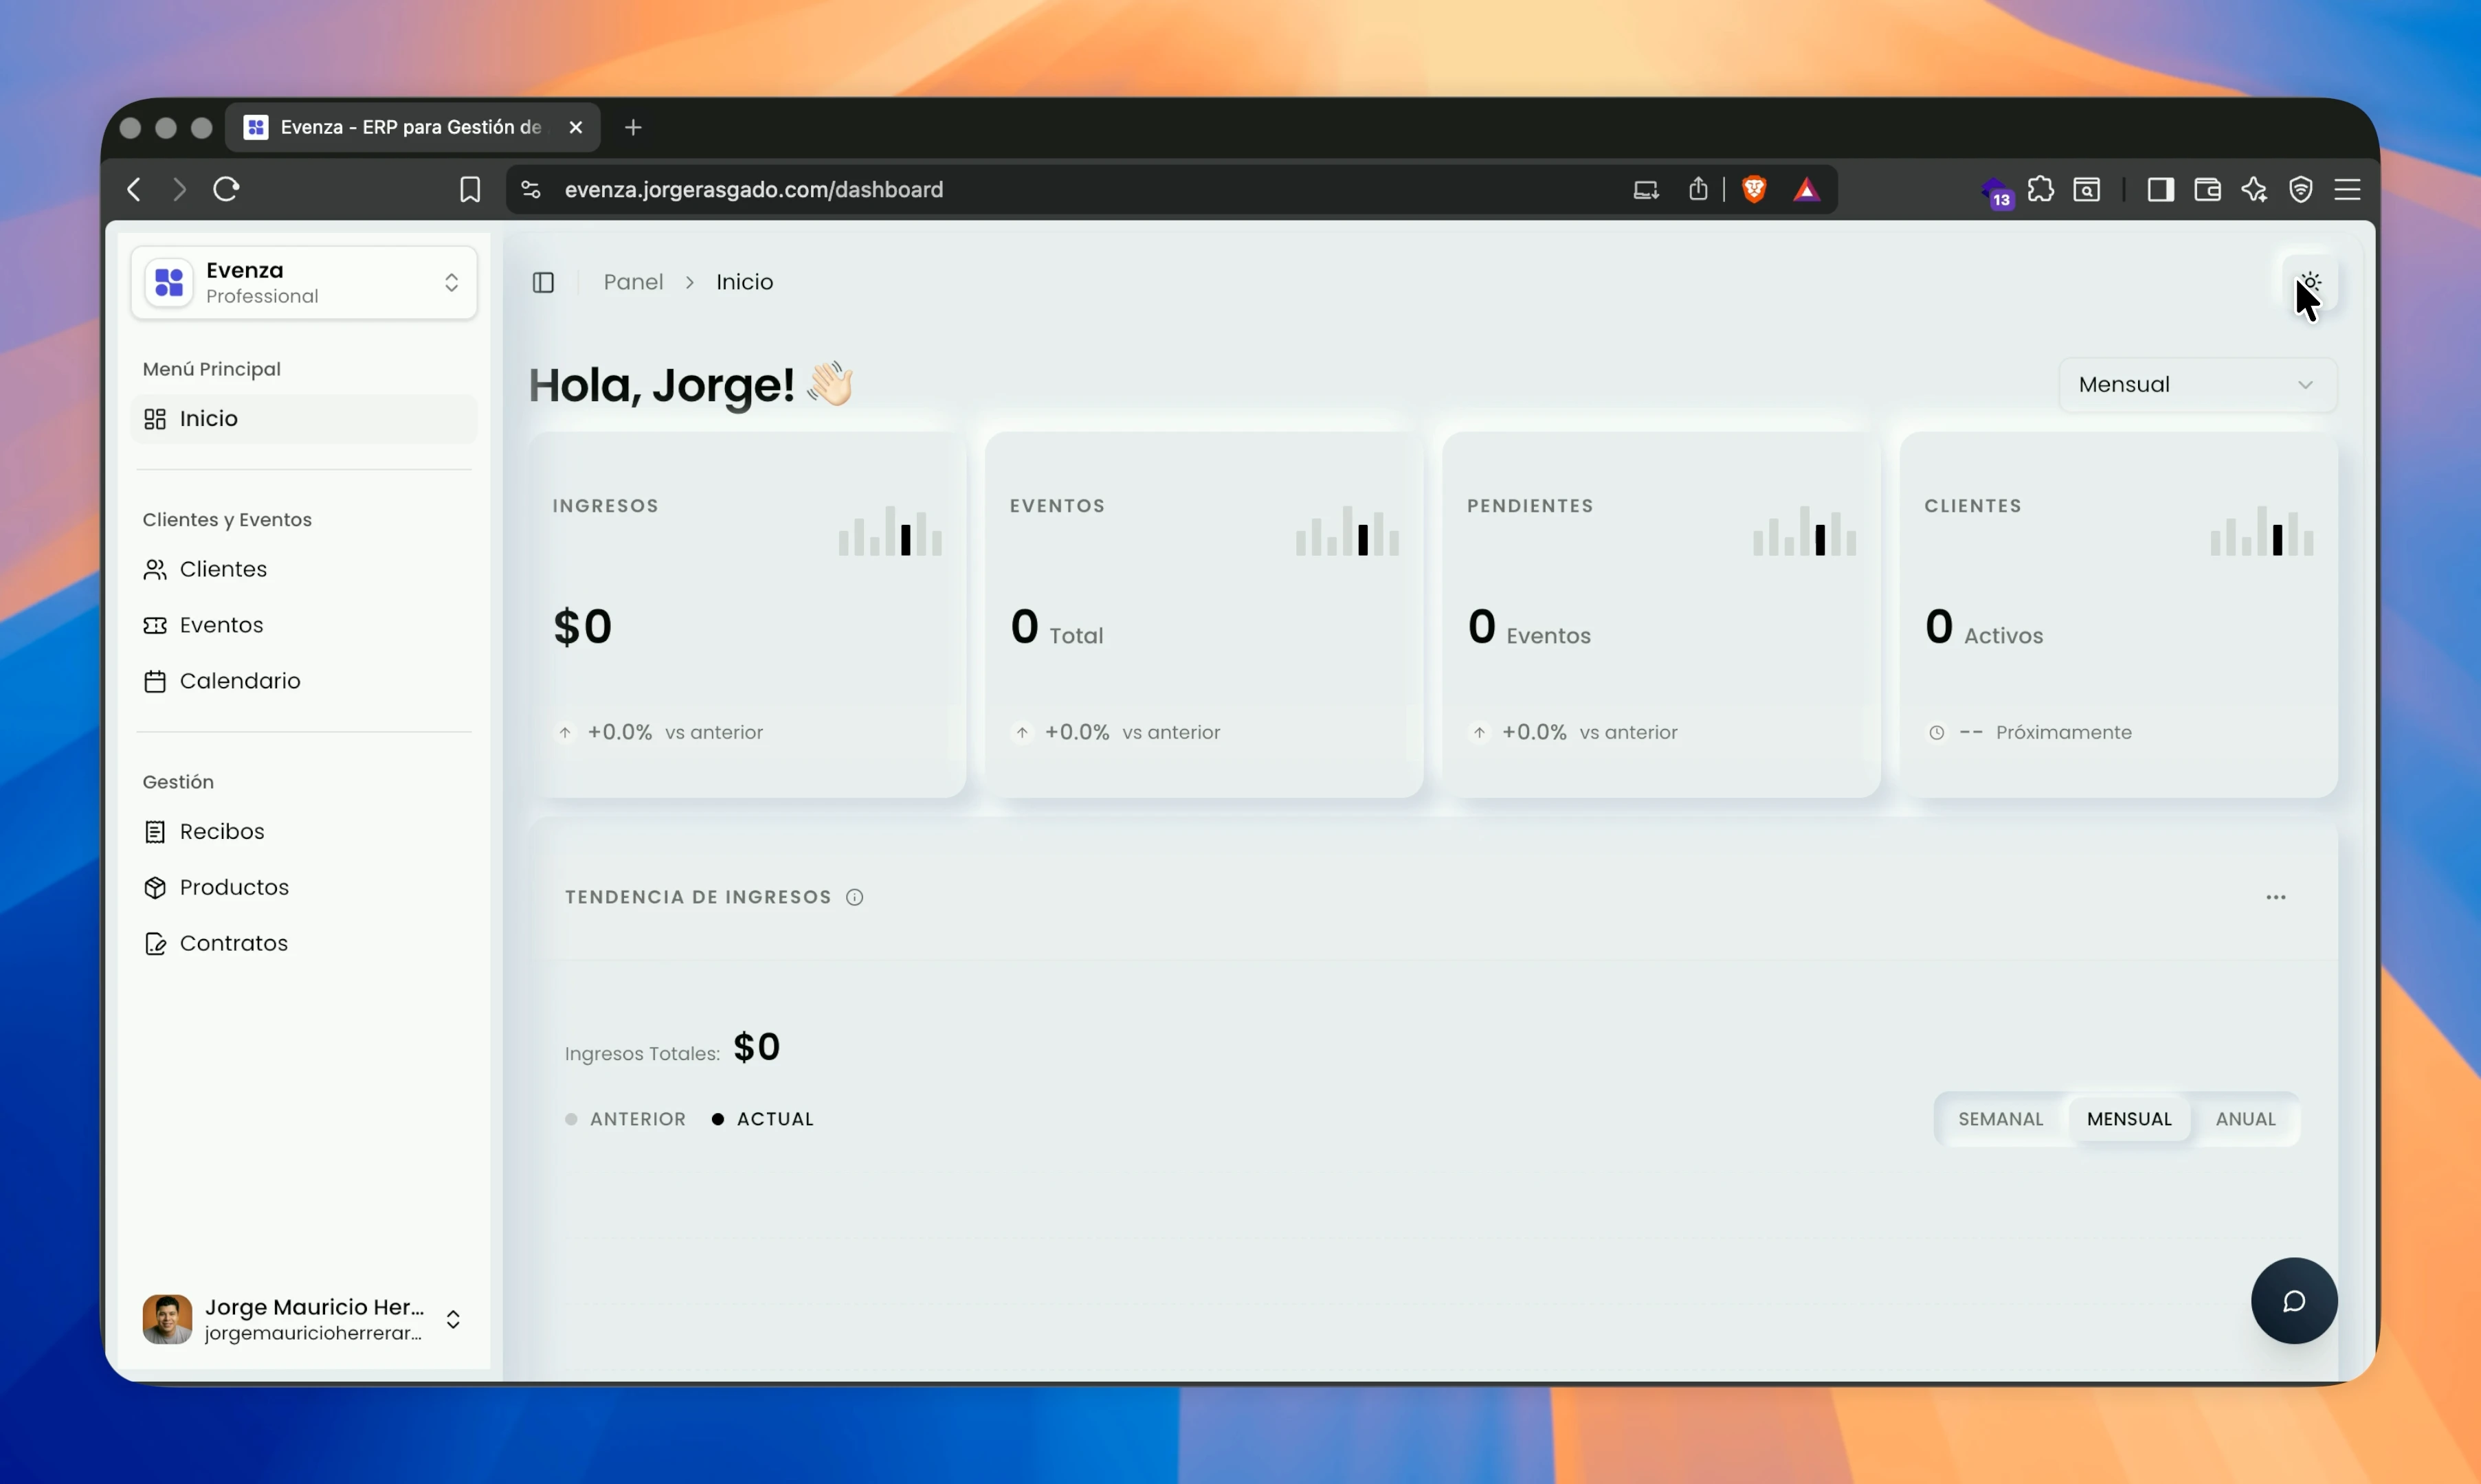Expand the Jorge Mauricio account menu
2481x1484 pixels.
pyautogui.click(x=453, y=1318)
